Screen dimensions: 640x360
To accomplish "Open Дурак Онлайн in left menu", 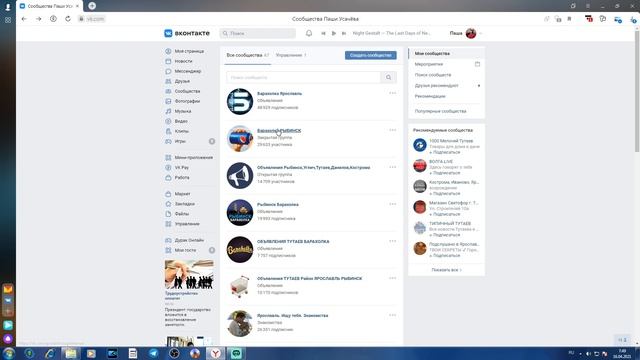I will [189, 240].
